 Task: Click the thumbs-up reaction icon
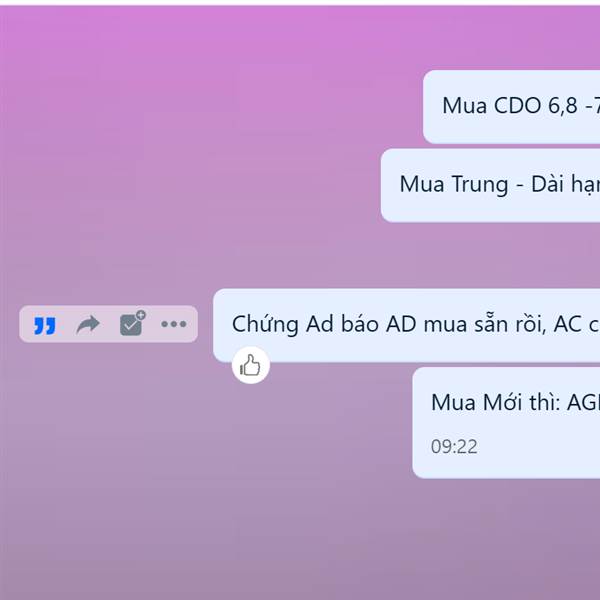pyautogui.click(x=251, y=365)
